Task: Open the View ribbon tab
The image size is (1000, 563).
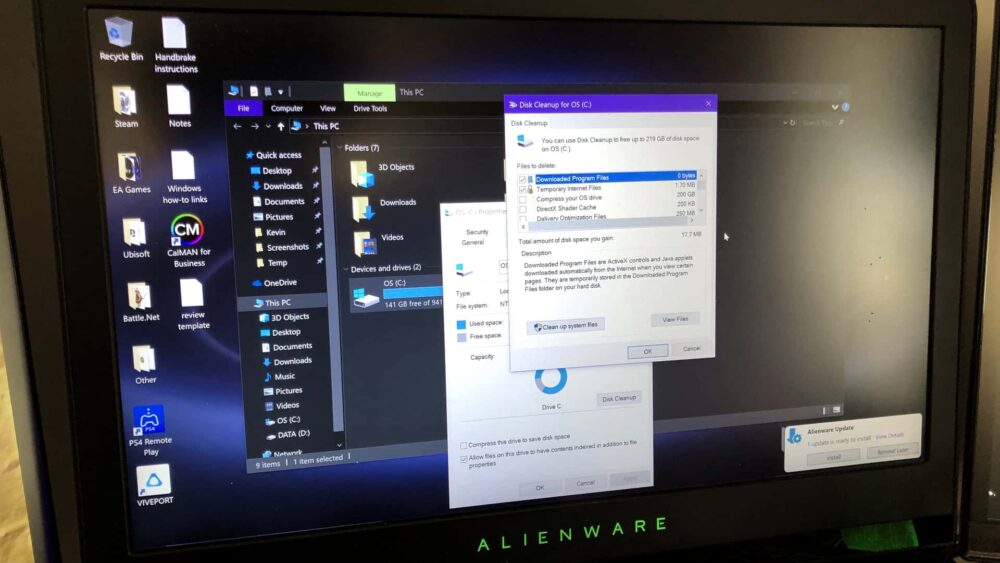Action: pos(328,108)
